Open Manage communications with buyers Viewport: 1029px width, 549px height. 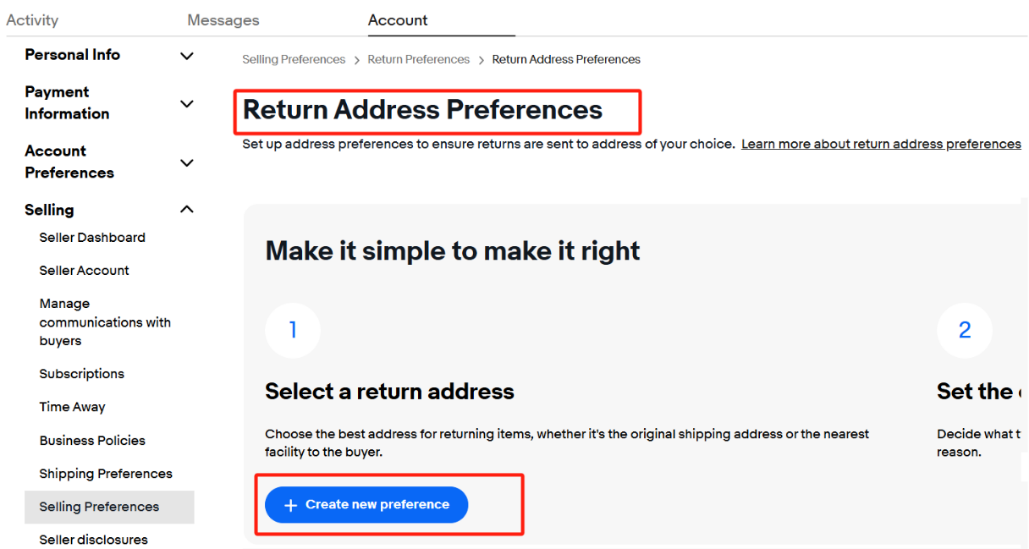pos(104,322)
